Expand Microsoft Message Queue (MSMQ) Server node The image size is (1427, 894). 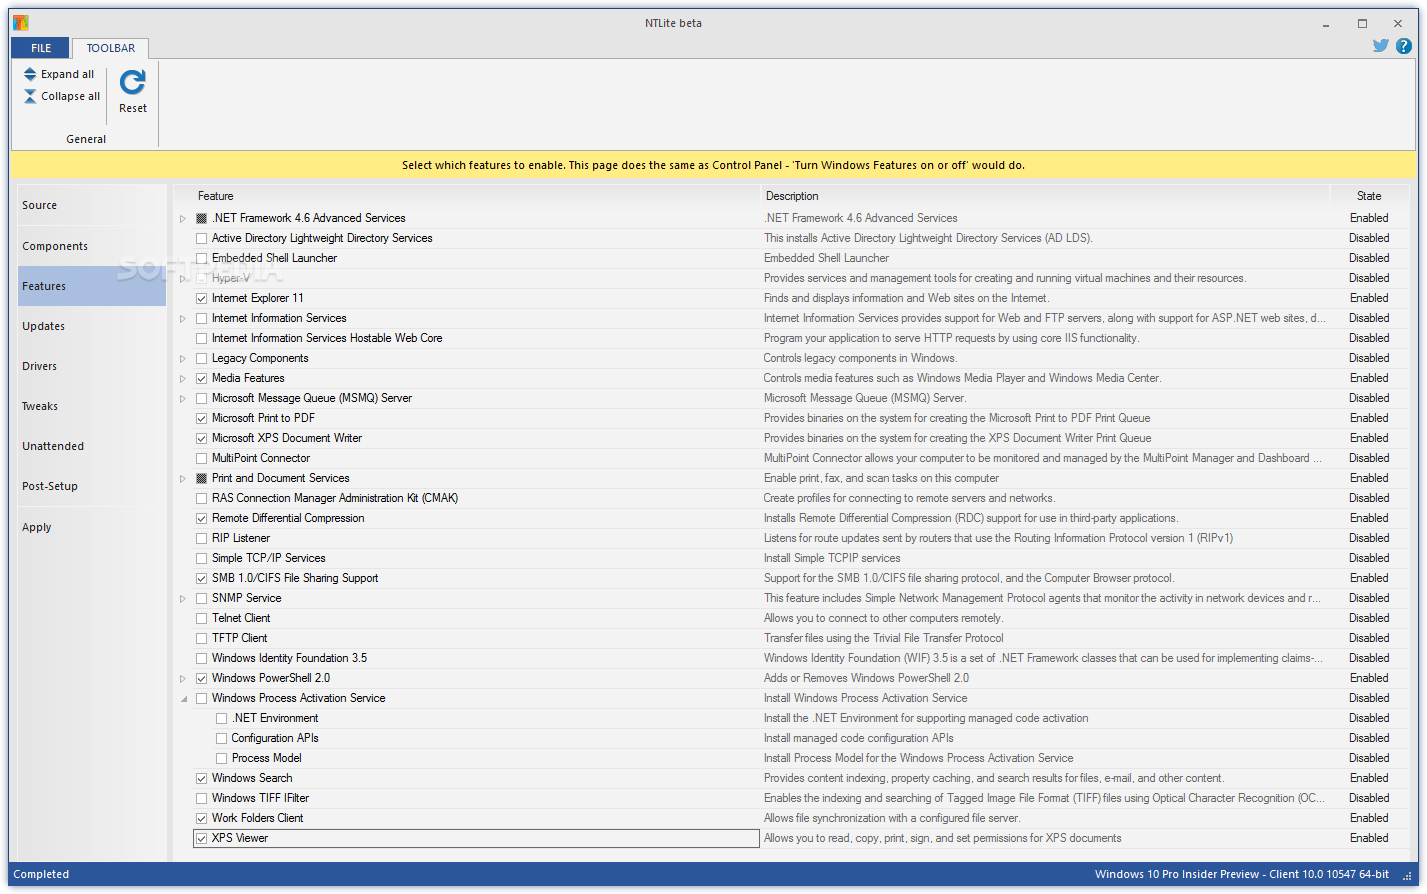coord(183,398)
